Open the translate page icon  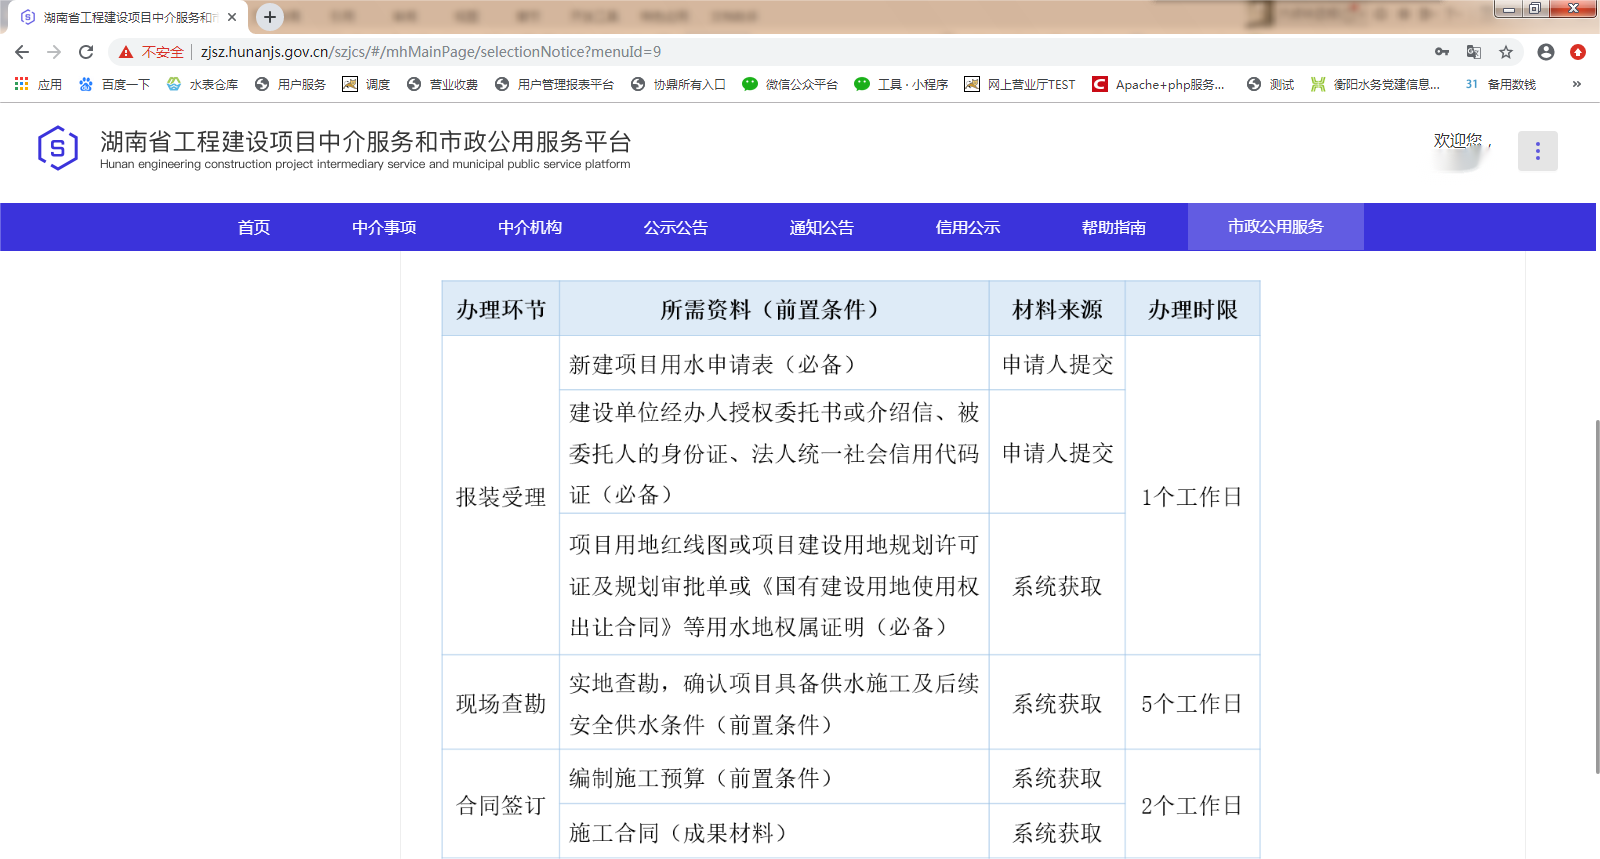pyautogui.click(x=1474, y=52)
